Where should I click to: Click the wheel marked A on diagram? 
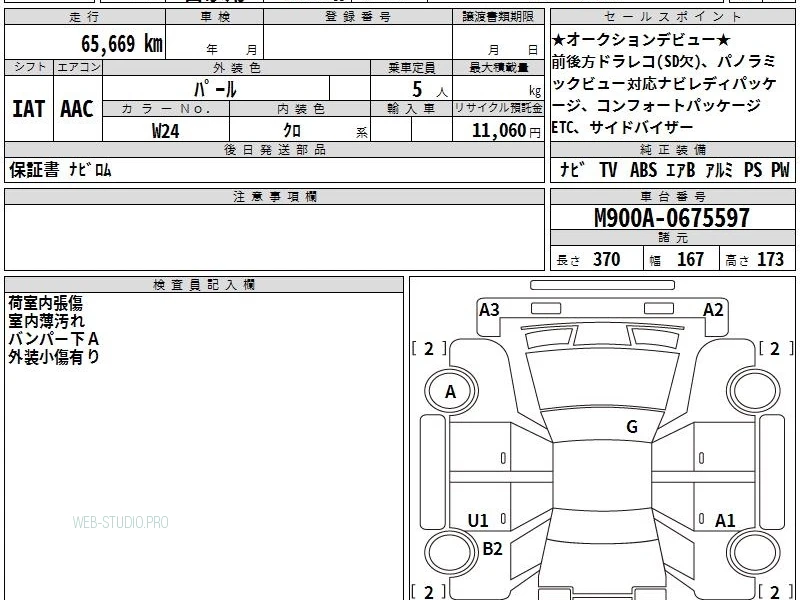(451, 392)
